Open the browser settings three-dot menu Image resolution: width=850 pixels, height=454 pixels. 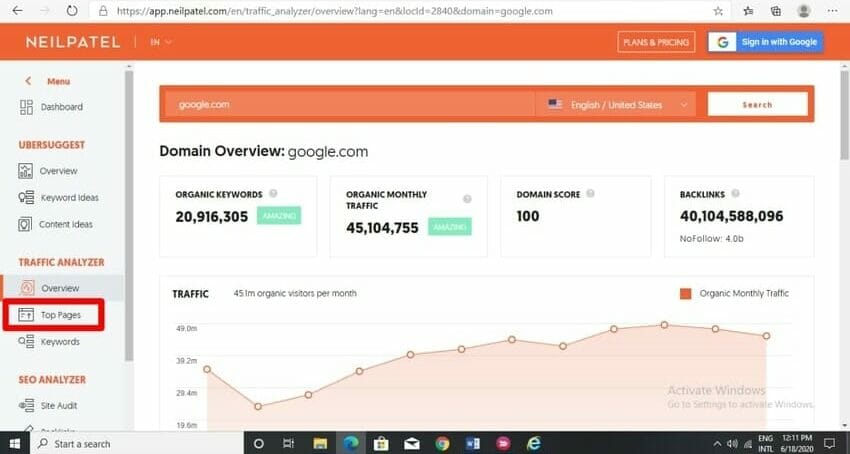tap(832, 11)
